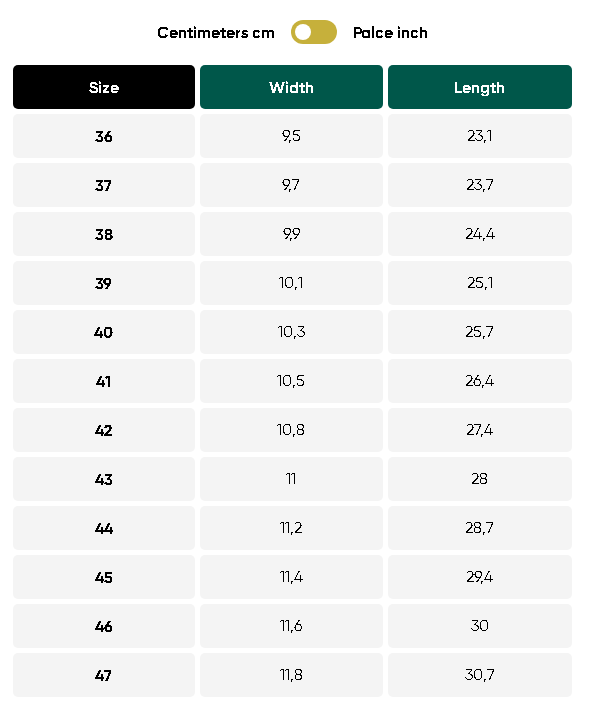599x706 pixels.
Task: Click the length value 28 for size 43
Action: [x=480, y=479]
